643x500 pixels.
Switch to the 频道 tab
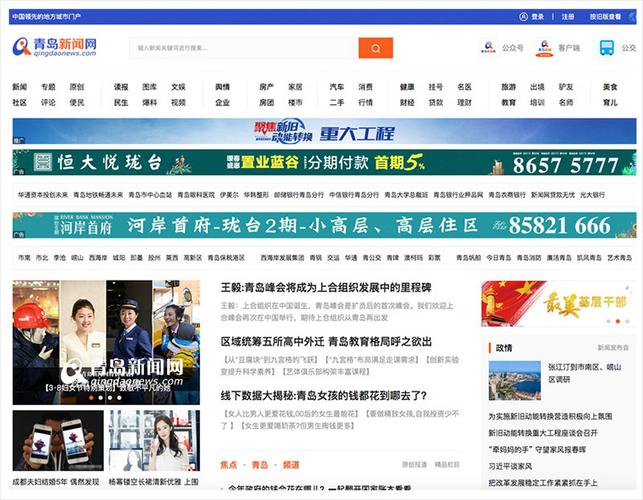[291, 465]
